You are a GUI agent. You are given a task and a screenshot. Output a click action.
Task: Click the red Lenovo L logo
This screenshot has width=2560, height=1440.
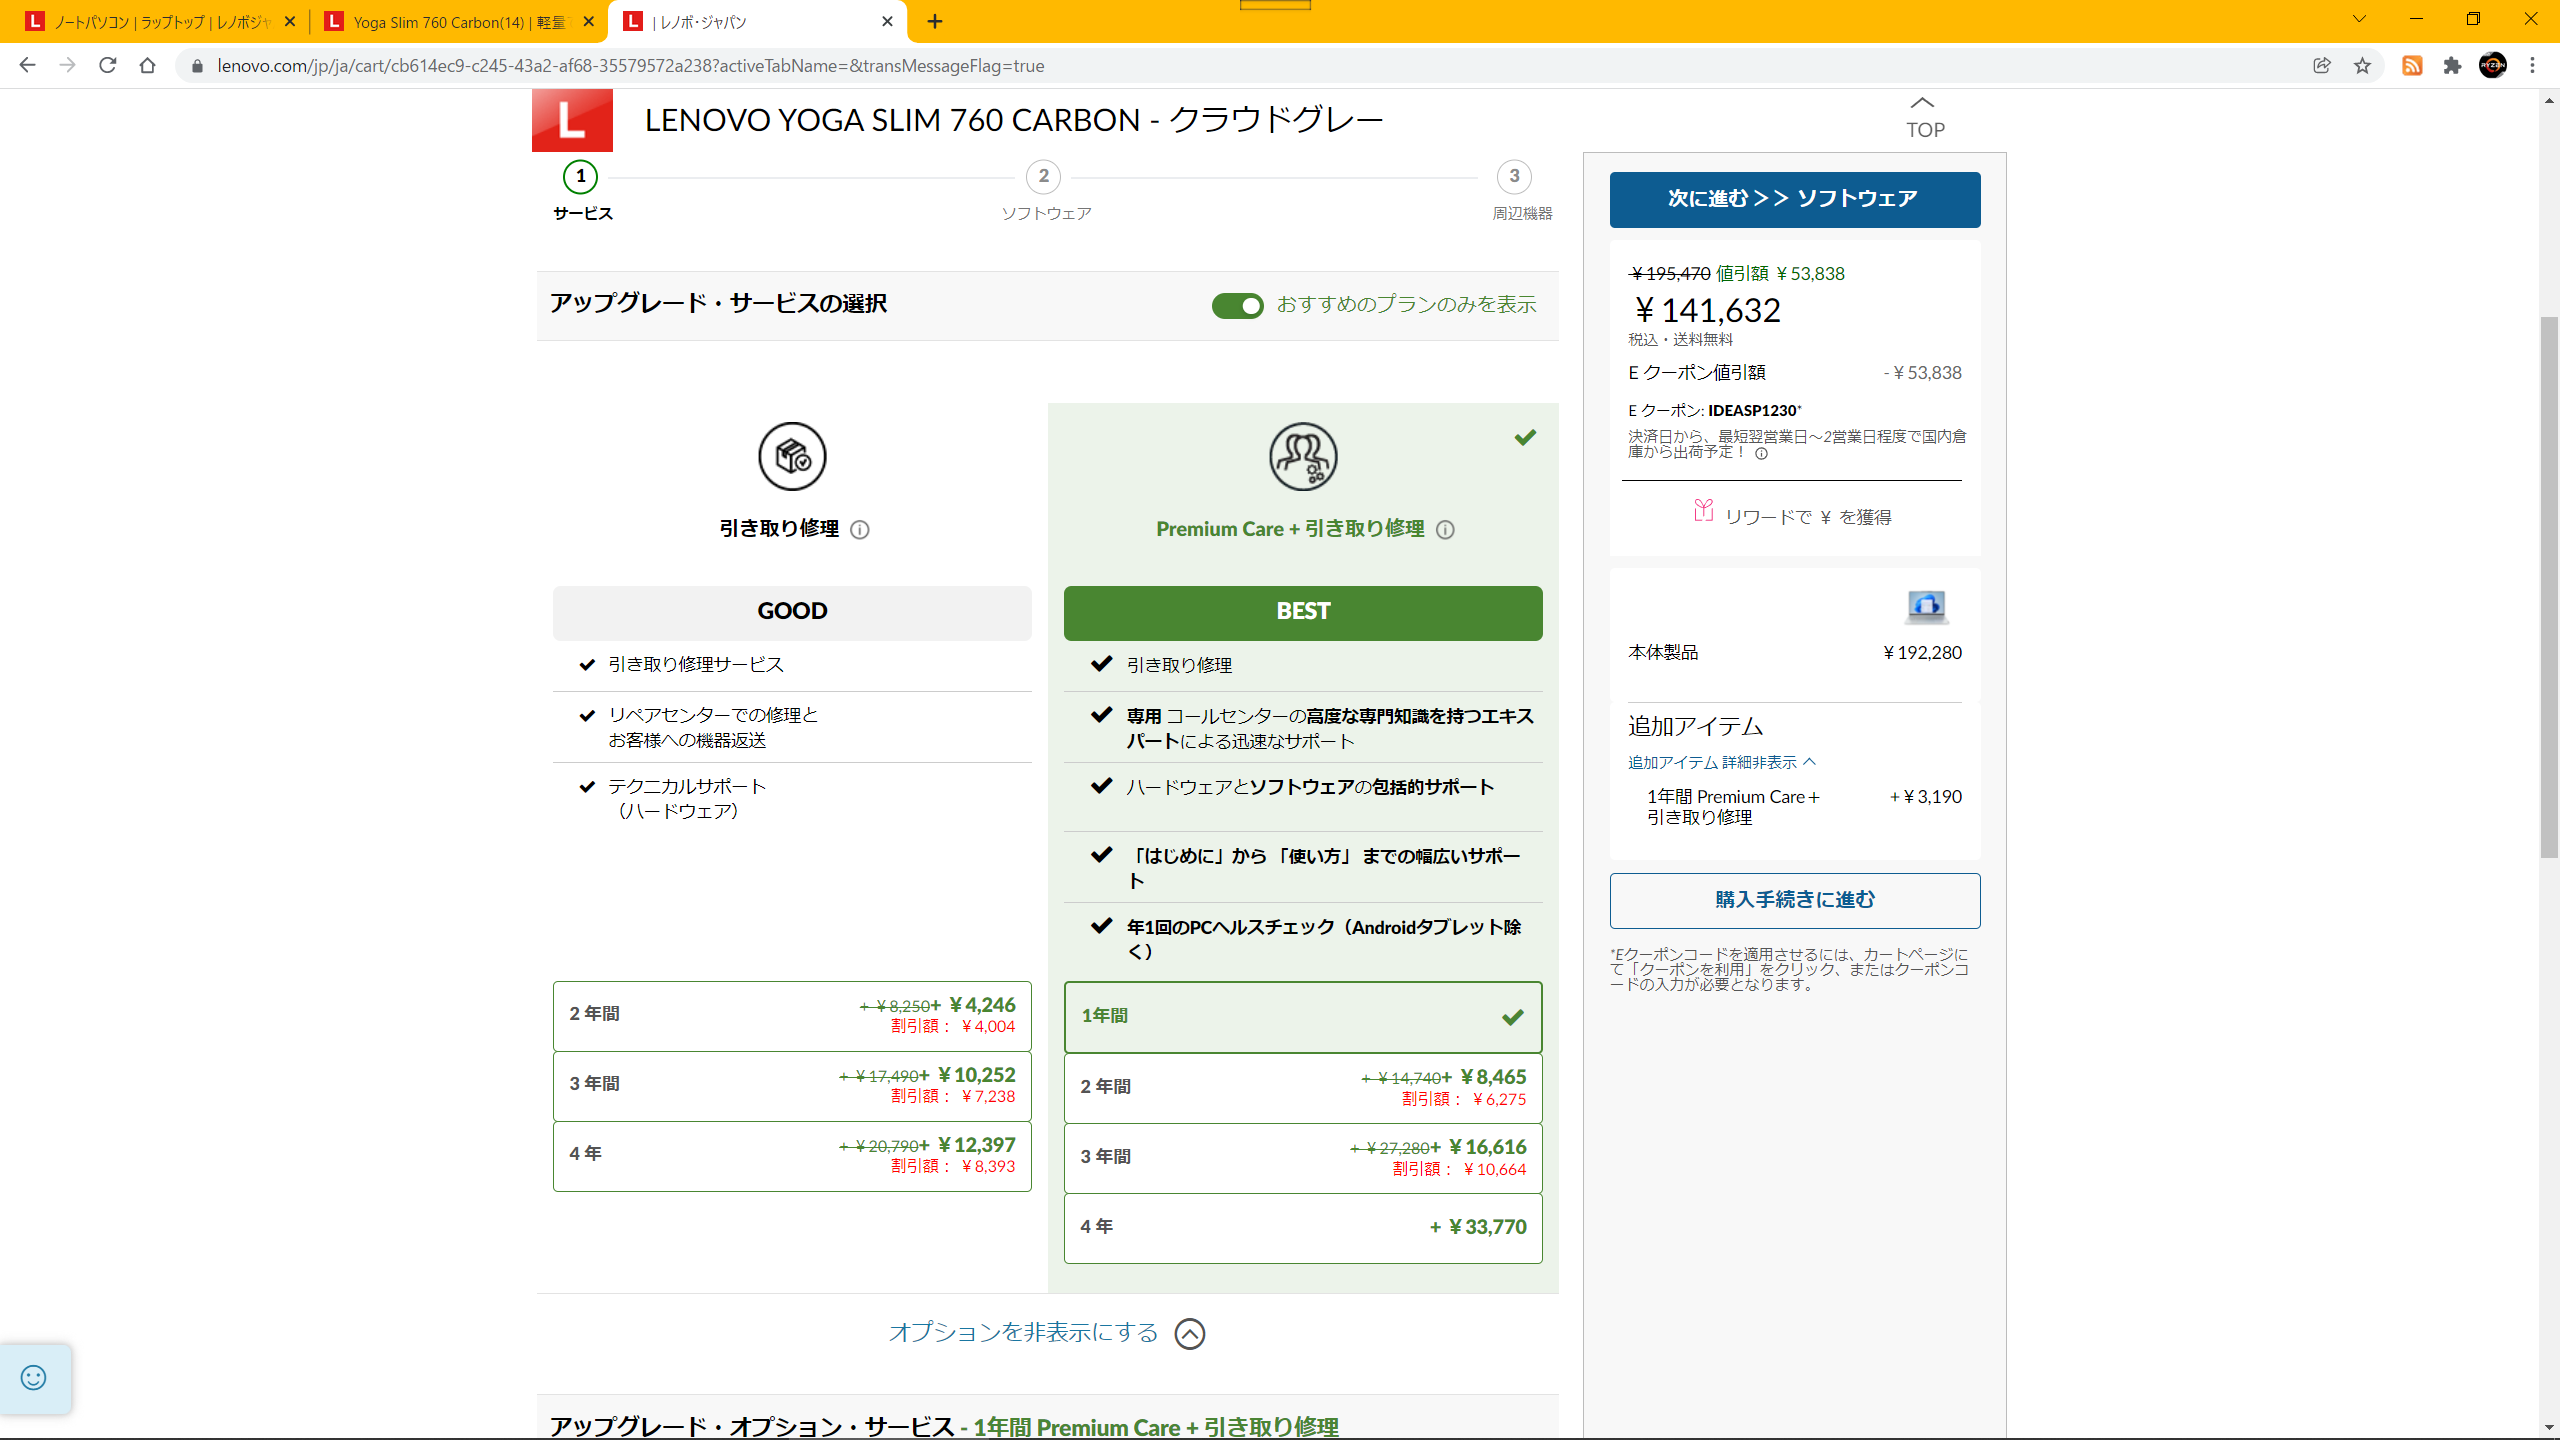(x=572, y=120)
